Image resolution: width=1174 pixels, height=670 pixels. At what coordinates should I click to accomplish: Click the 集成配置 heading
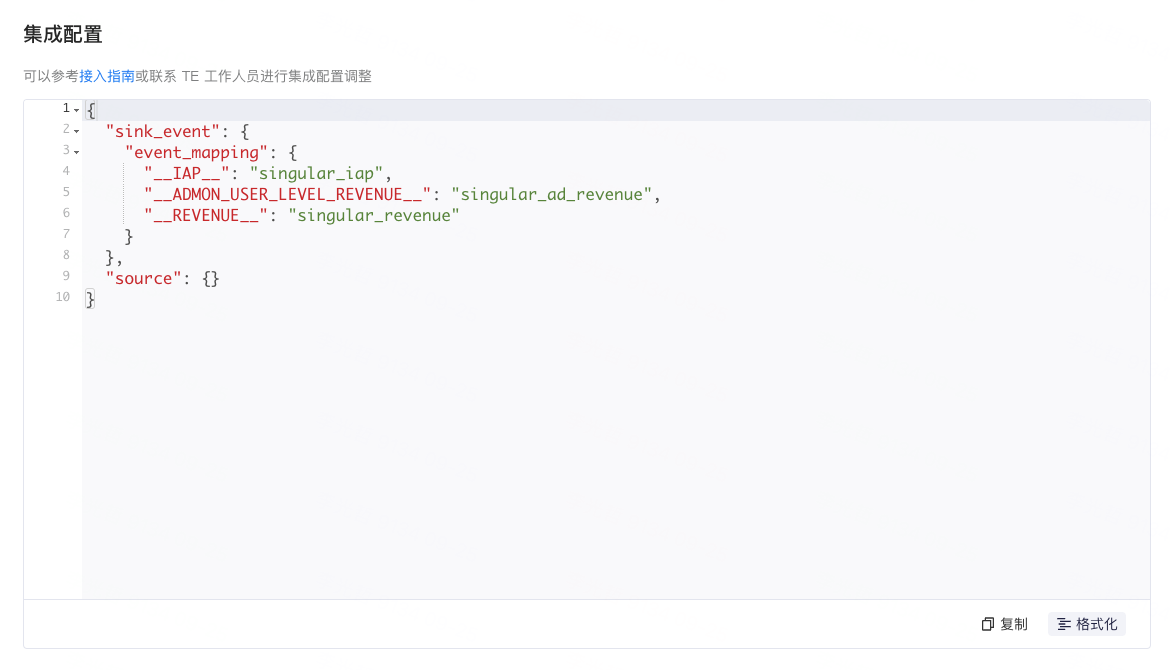click(x=63, y=34)
